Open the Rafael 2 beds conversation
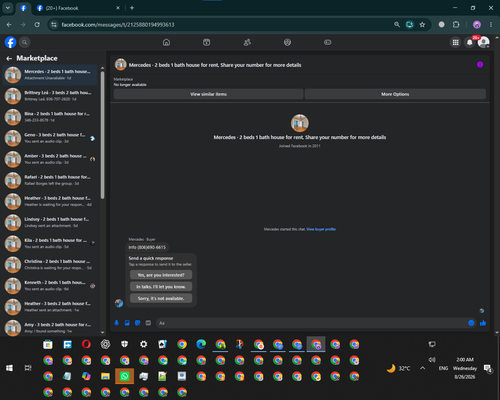Viewport: 500px width, 400px height. tap(50, 180)
